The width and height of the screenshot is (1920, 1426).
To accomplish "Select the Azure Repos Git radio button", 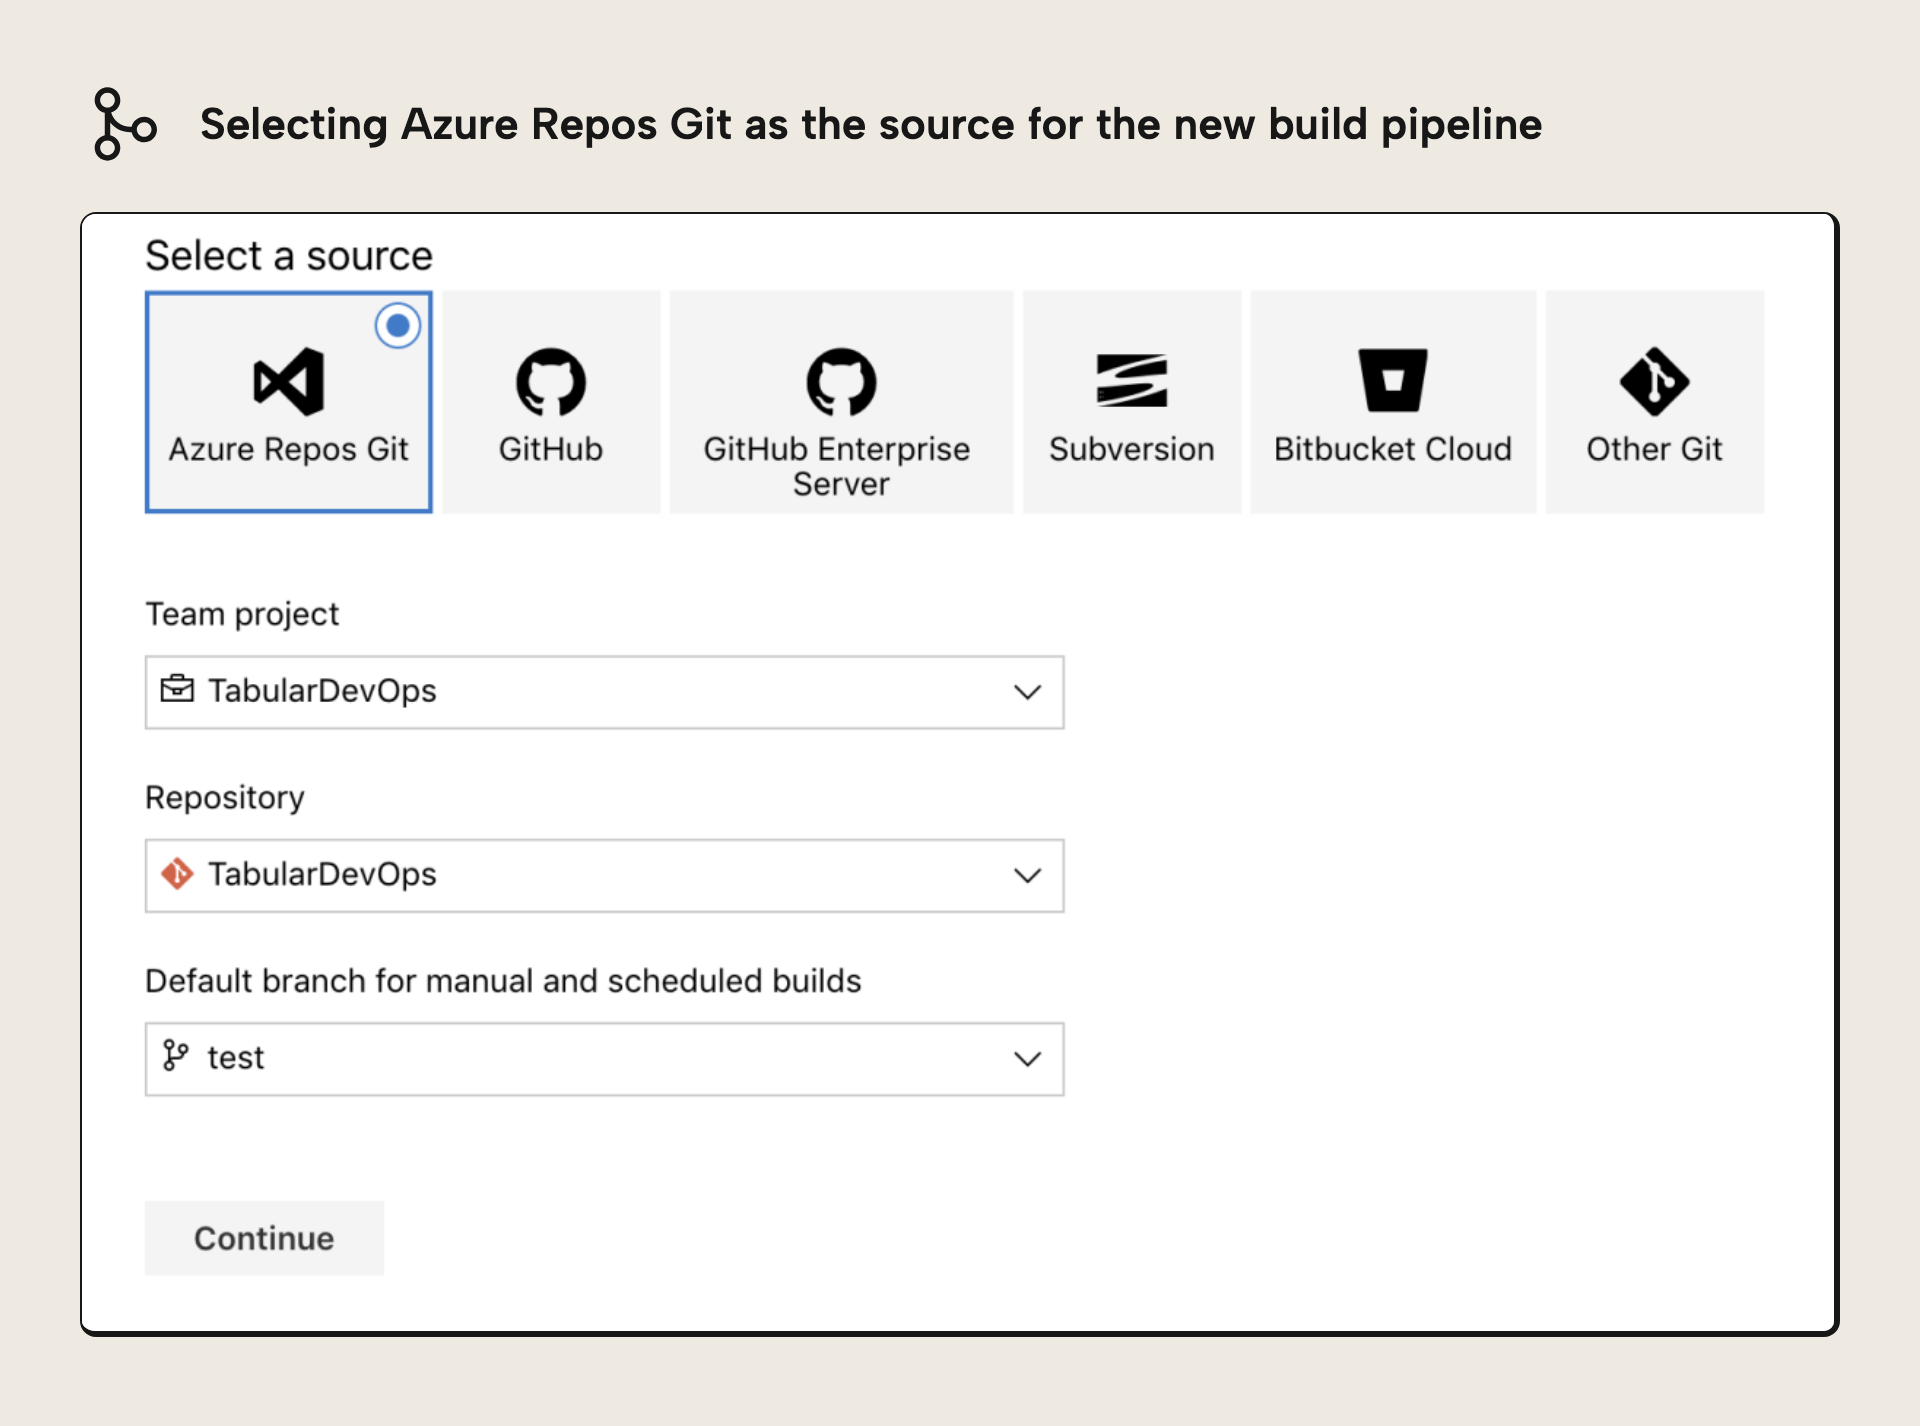I will pyautogui.click(x=397, y=326).
